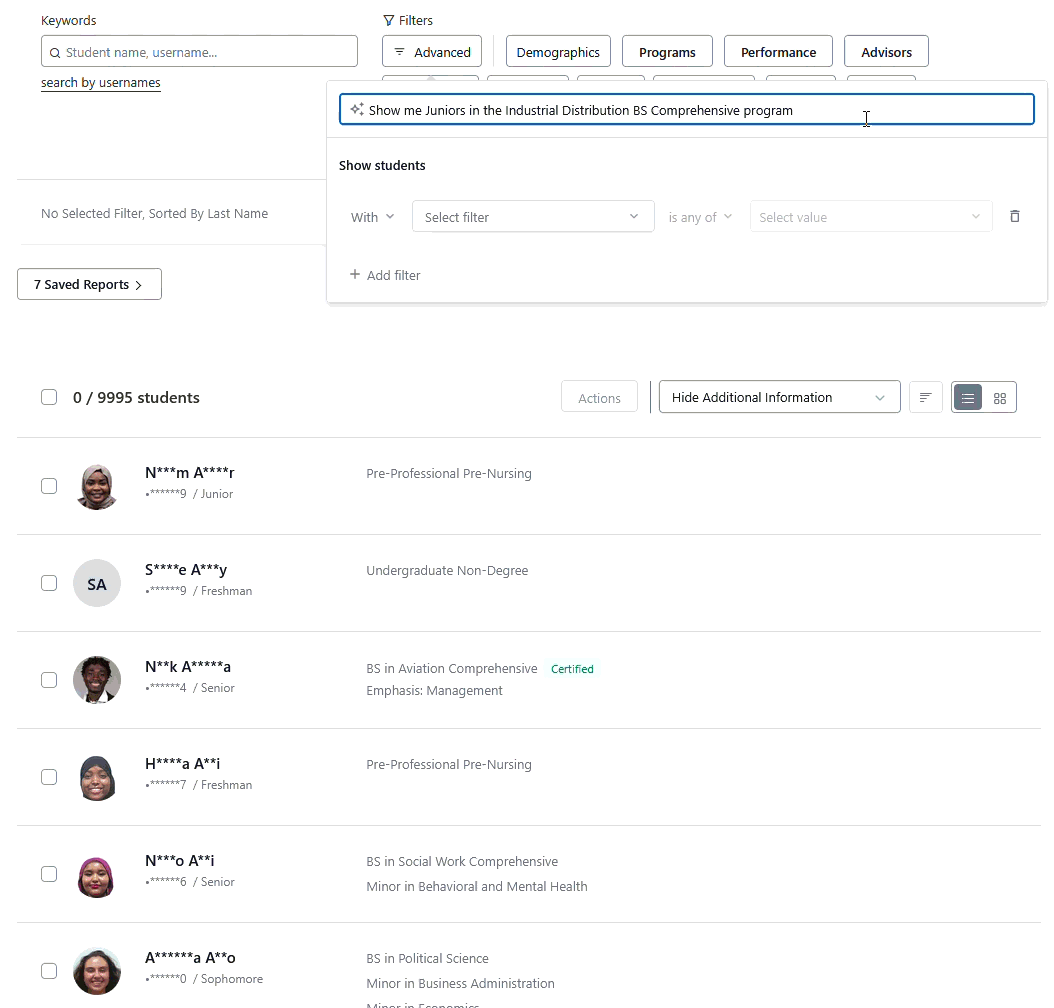The image size is (1054, 1008).
Task: Open student A******a A**o name link
Action: click(x=190, y=958)
